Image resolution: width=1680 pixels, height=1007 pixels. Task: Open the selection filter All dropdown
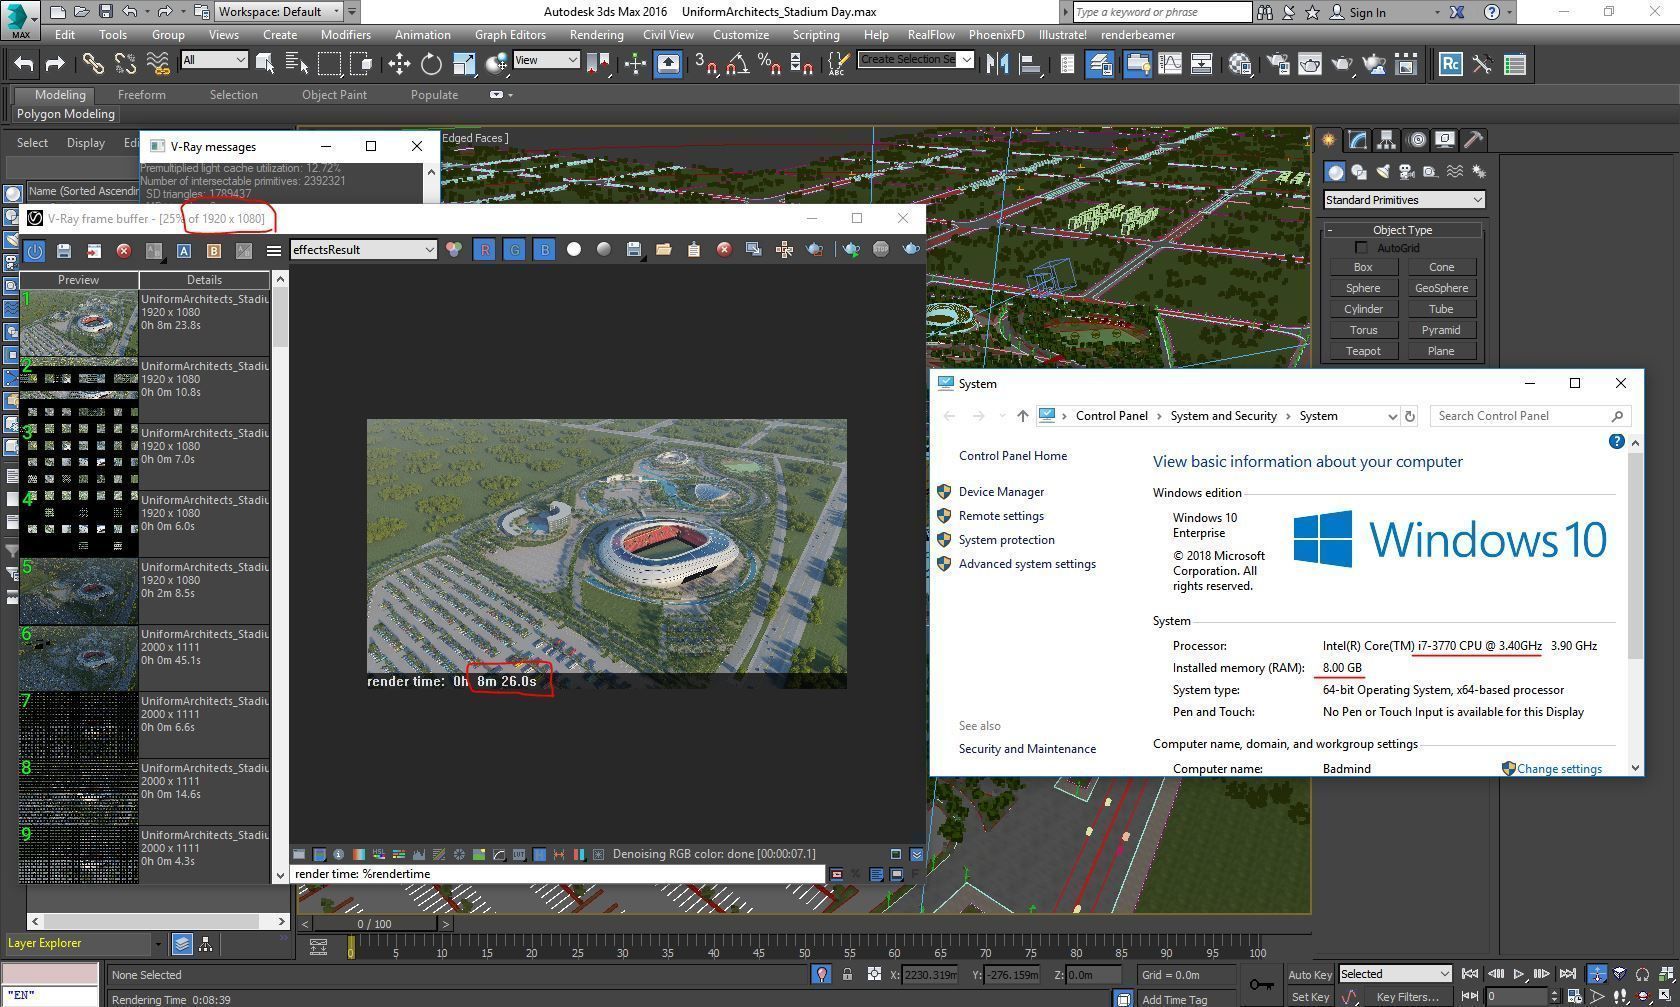point(214,60)
